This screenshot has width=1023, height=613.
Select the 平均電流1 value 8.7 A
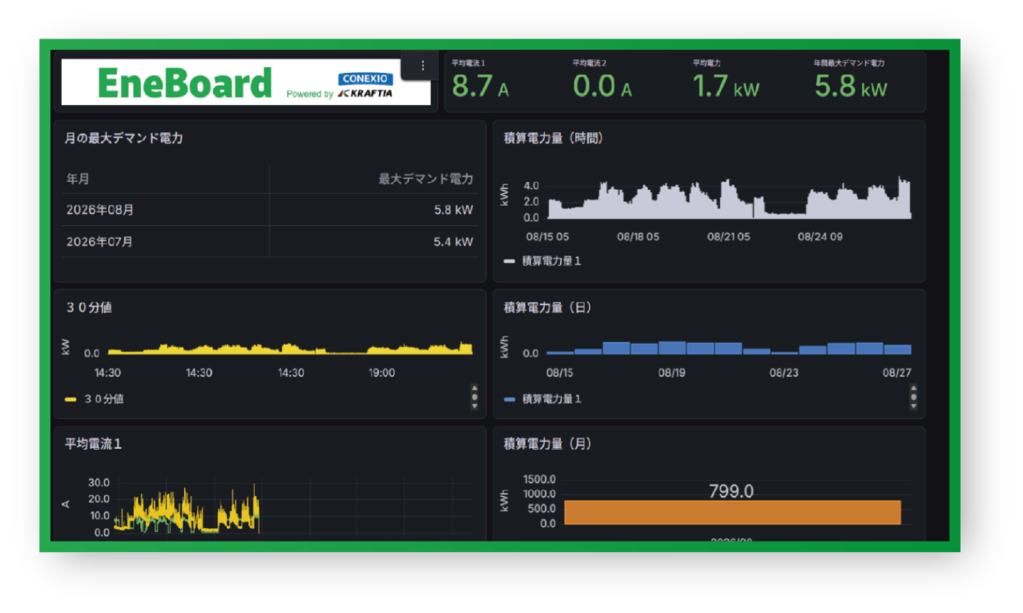480,86
